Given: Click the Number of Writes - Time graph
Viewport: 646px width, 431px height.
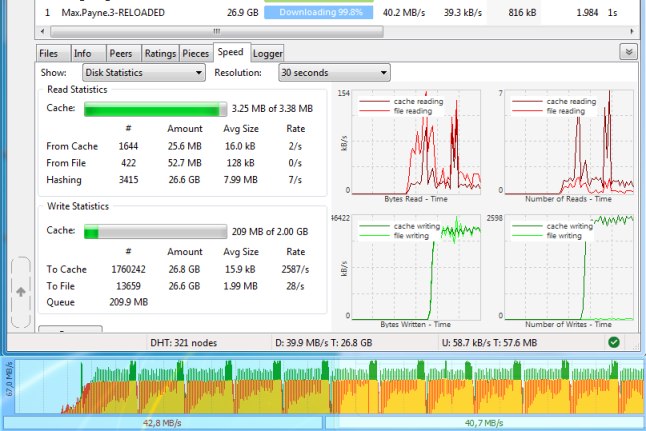Looking at the screenshot, I should pos(569,267).
